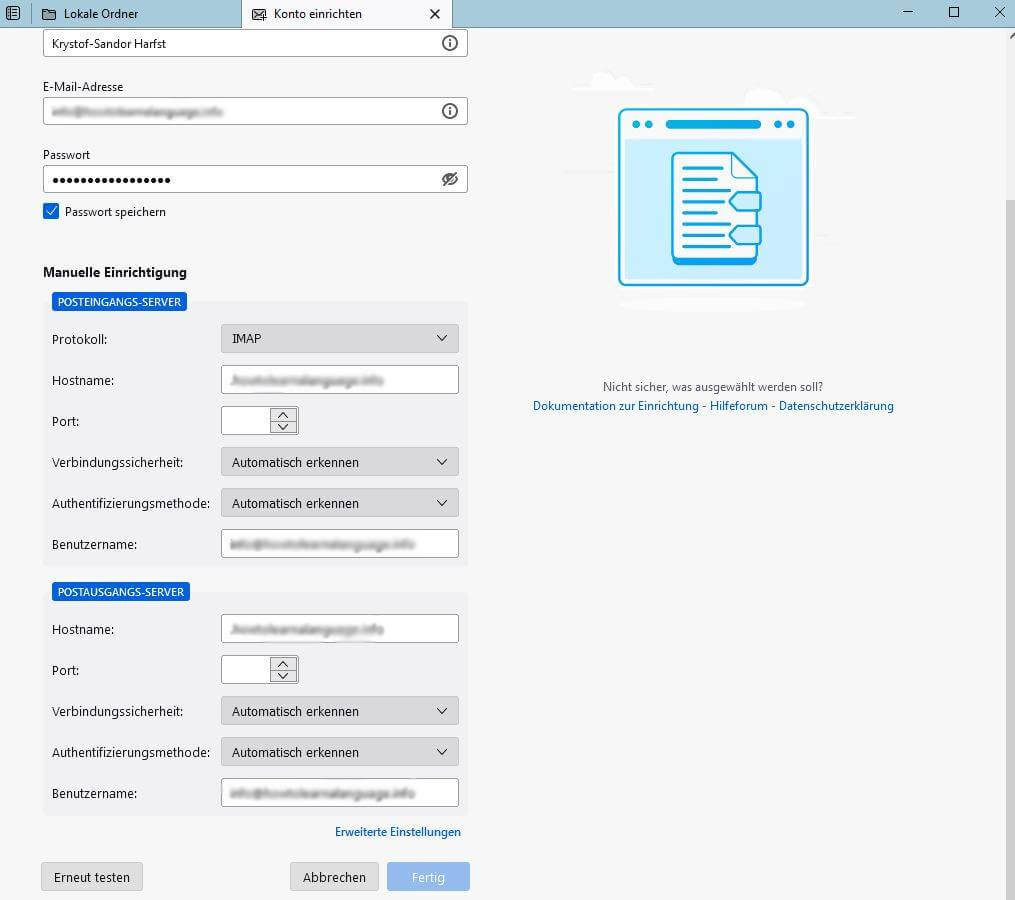The image size is (1015, 900).
Task: Click the icon on the Konto einrichten tab
Action: click(257, 13)
